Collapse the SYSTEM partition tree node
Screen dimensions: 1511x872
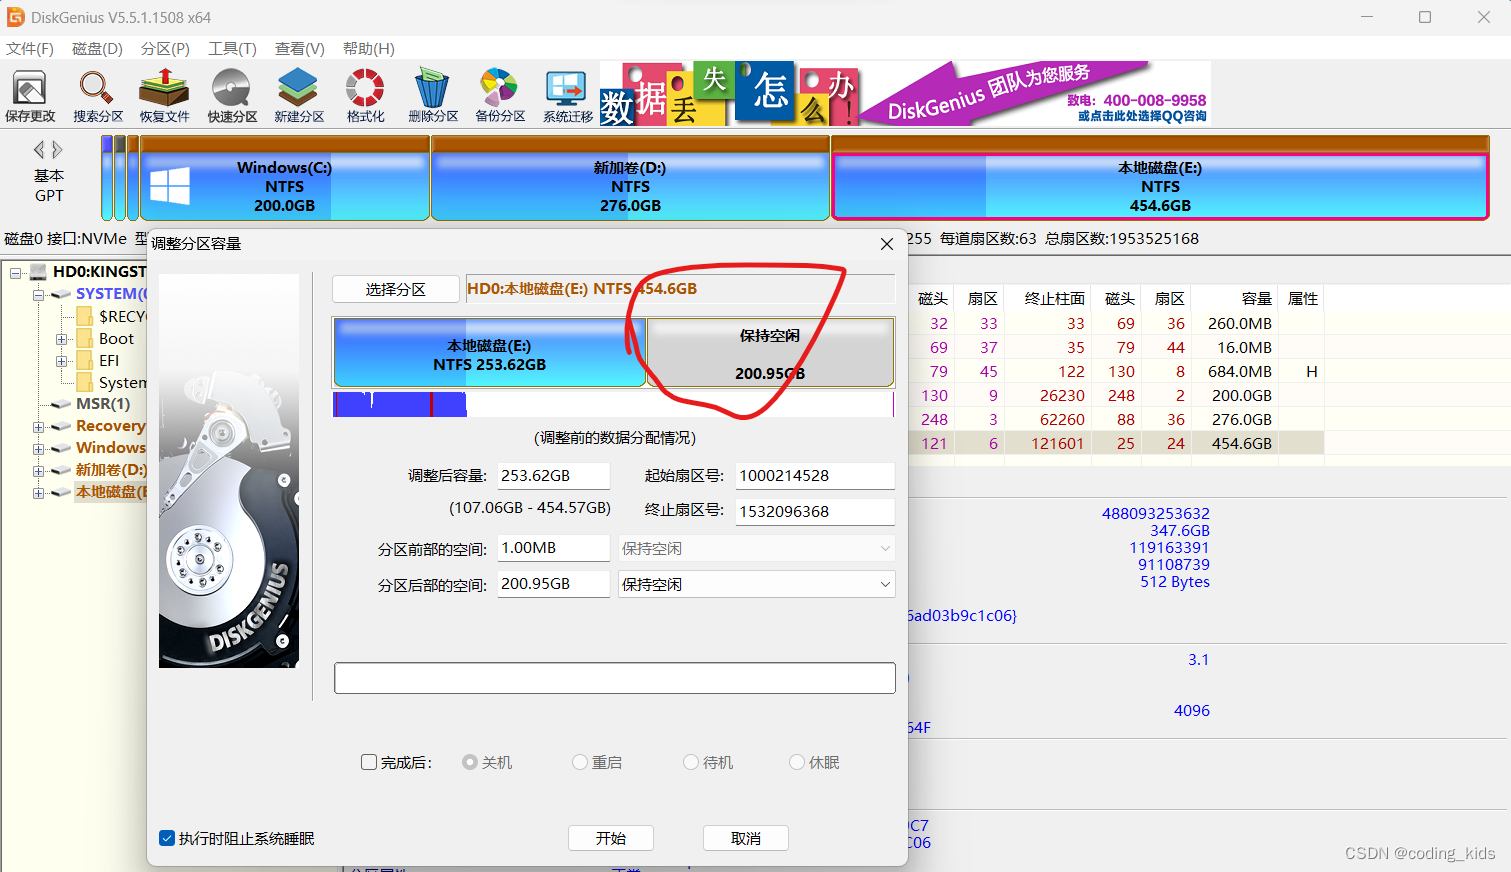click(x=39, y=294)
